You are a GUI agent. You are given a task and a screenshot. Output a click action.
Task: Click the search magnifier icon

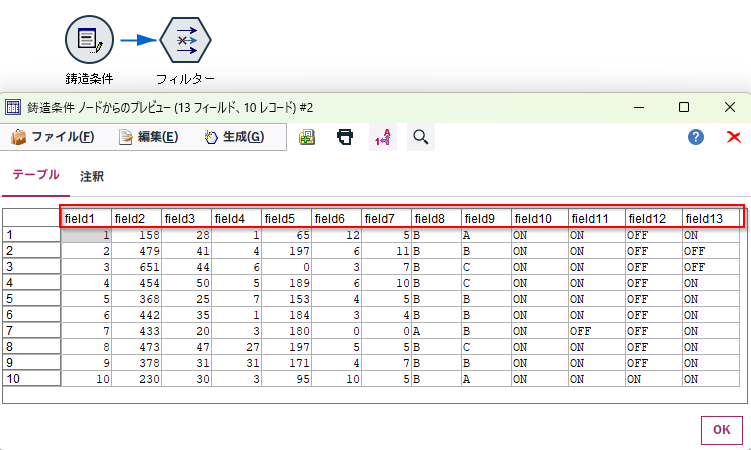pyautogui.click(x=421, y=137)
